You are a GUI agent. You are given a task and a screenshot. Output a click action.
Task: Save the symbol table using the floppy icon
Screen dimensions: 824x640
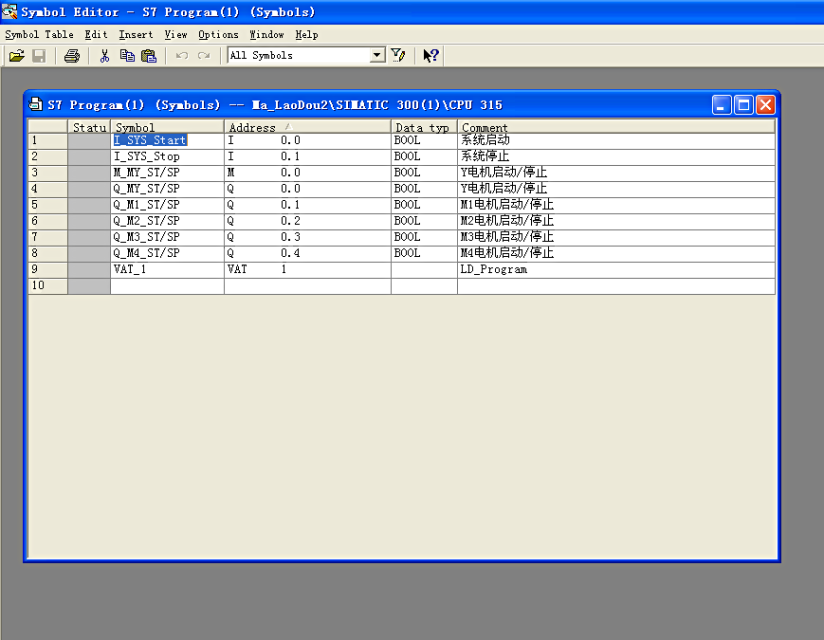point(39,56)
